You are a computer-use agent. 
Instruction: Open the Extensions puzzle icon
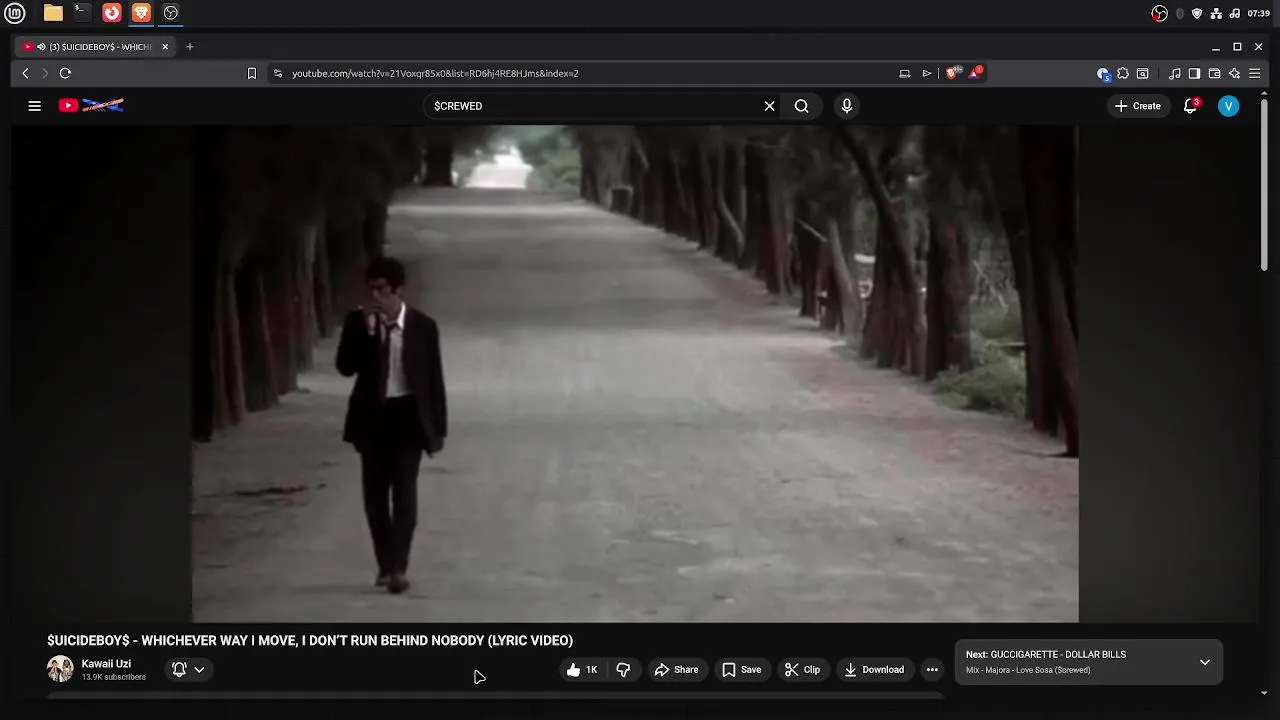click(1123, 73)
